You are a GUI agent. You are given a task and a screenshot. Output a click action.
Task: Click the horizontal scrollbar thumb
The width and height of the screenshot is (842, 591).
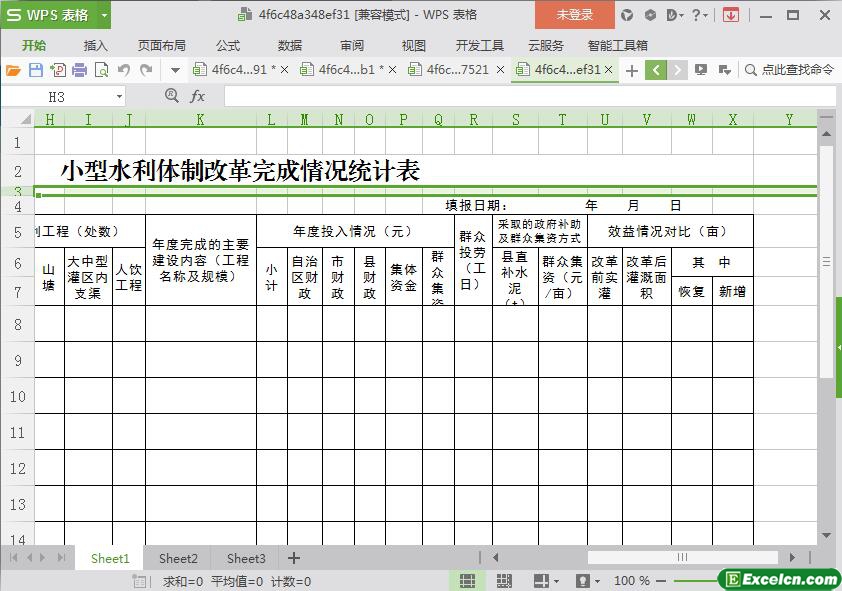(681, 558)
